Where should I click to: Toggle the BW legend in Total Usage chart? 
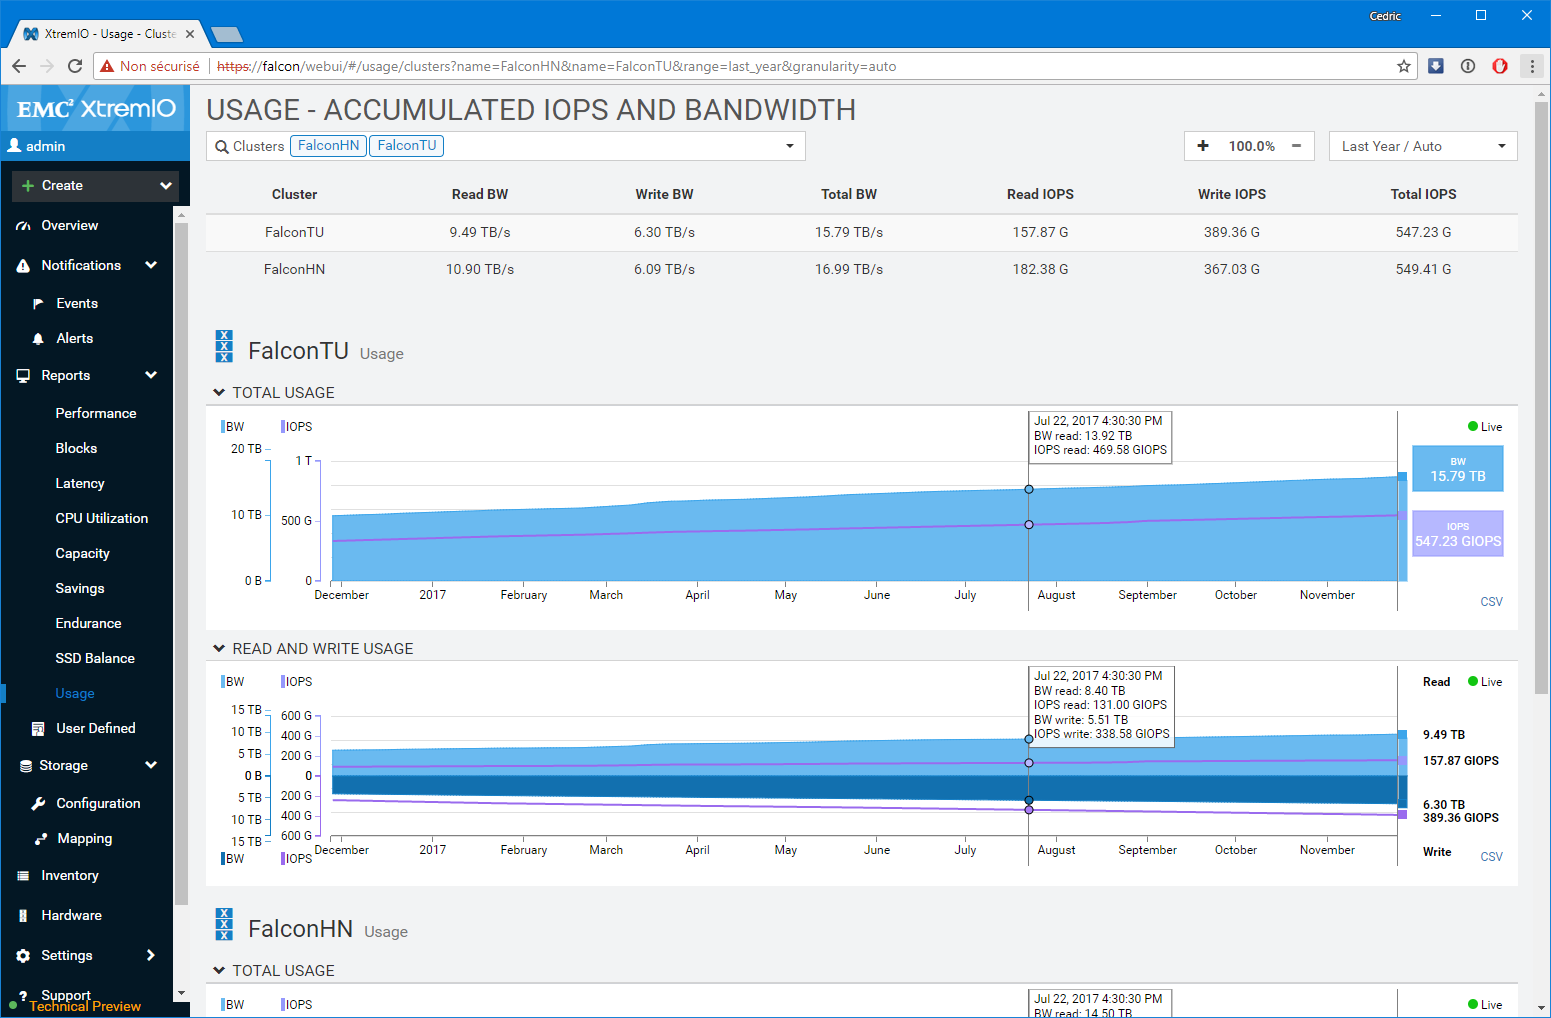click(x=233, y=427)
